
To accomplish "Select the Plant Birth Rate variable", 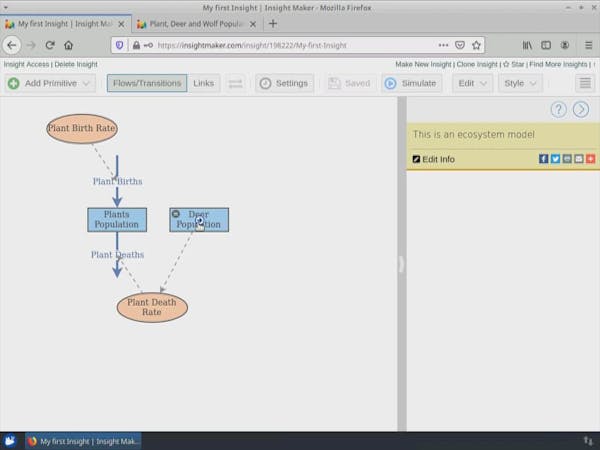I will 82,129.
